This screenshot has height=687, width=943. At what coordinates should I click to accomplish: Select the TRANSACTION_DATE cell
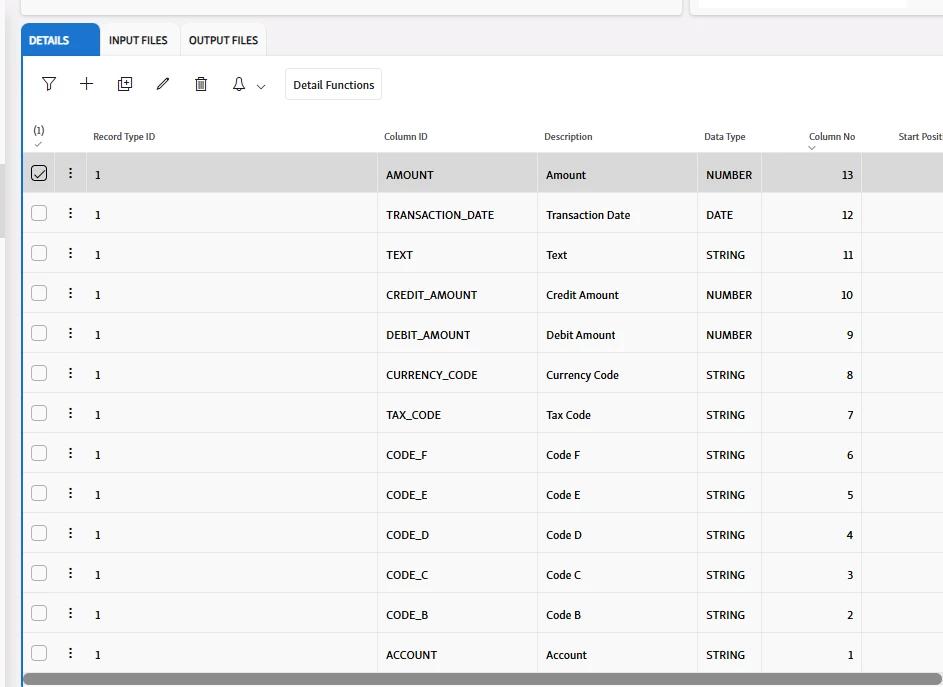pos(457,213)
